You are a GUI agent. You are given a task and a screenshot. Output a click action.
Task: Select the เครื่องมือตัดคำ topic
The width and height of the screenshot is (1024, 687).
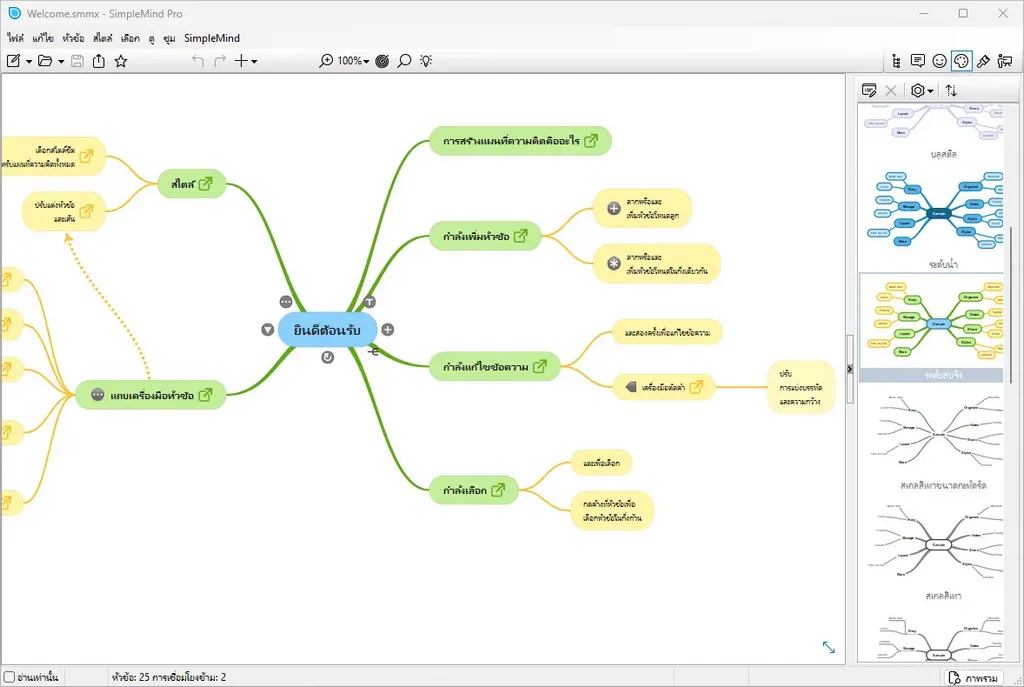(x=664, y=387)
